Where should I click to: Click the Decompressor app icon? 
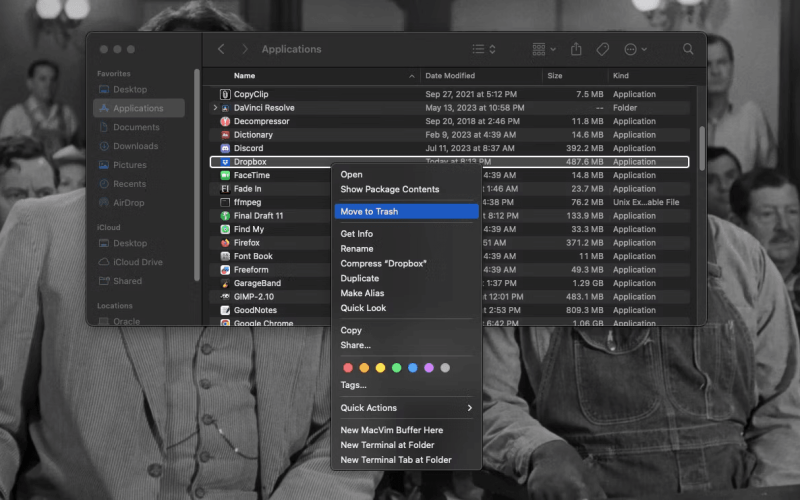click(x=225, y=121)
